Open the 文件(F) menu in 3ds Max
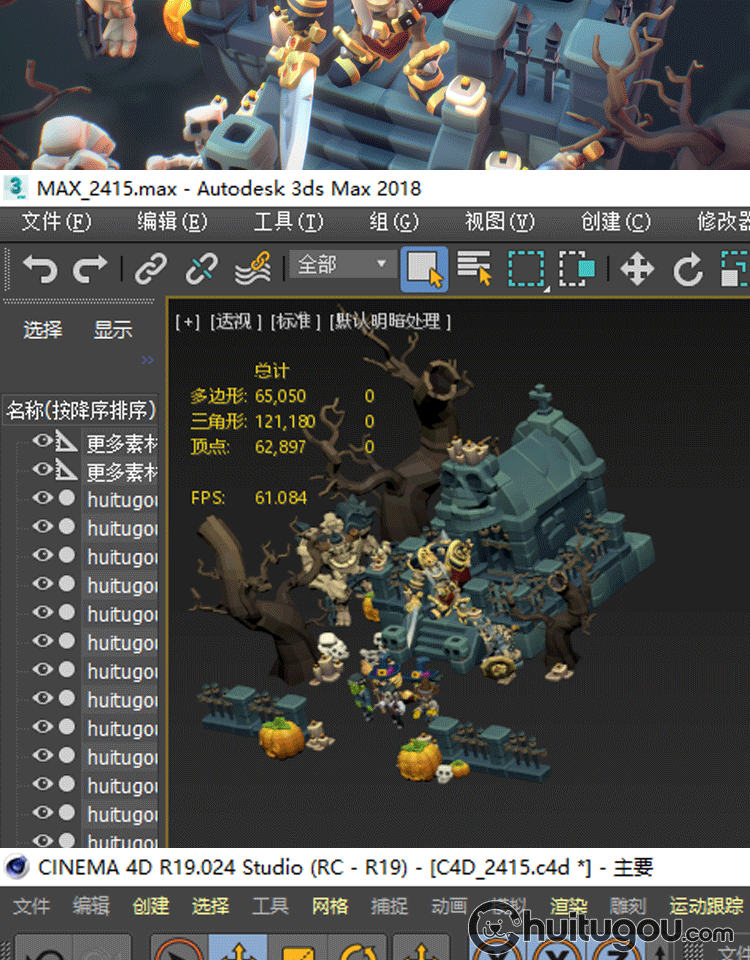The height and width of the screenshot is (960, 750). 56,222
